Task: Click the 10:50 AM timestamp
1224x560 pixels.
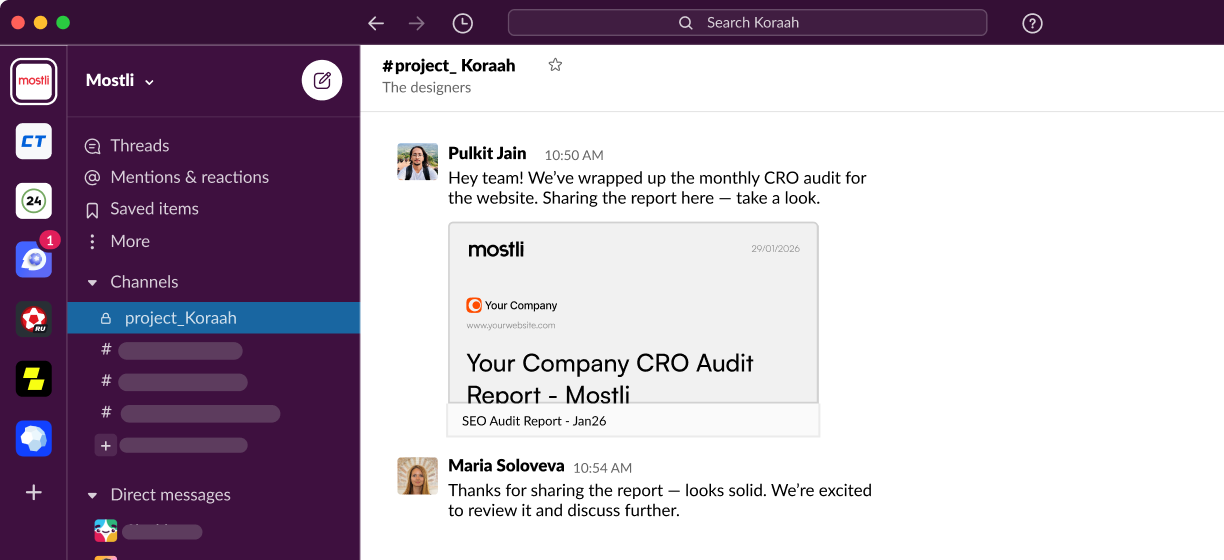Action: 574,155
